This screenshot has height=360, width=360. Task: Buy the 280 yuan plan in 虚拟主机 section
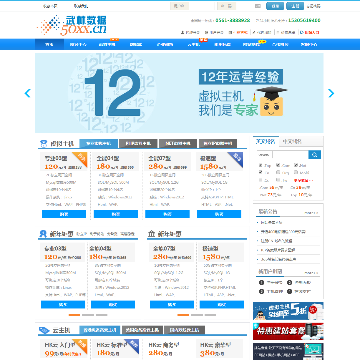[x=167, y=214]
